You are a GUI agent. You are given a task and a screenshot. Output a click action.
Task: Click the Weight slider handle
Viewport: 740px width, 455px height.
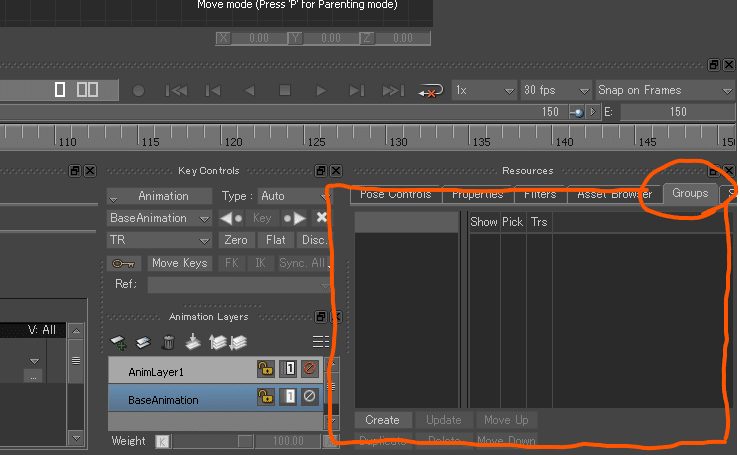click(245, 441)
